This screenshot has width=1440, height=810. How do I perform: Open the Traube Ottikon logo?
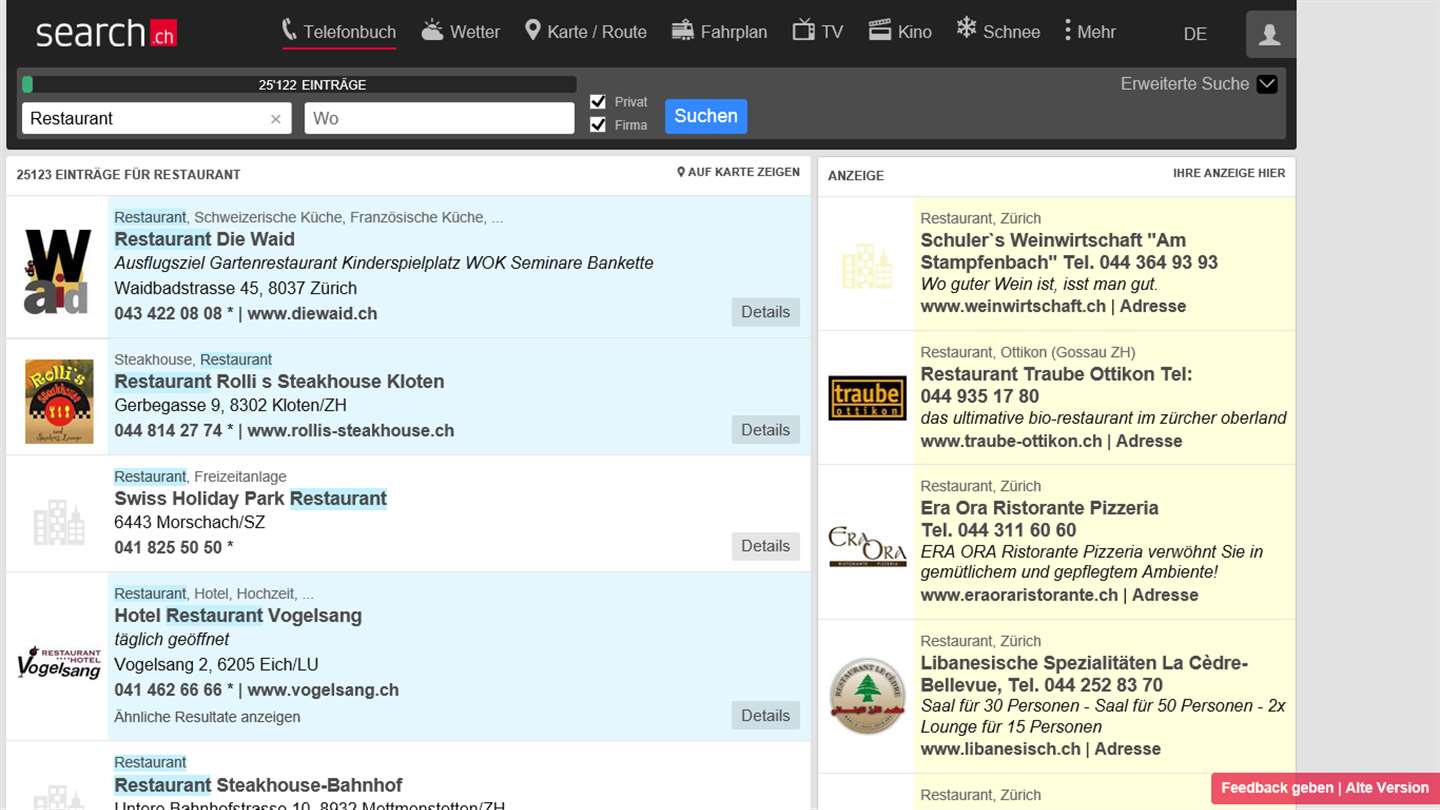pos(867,398)
